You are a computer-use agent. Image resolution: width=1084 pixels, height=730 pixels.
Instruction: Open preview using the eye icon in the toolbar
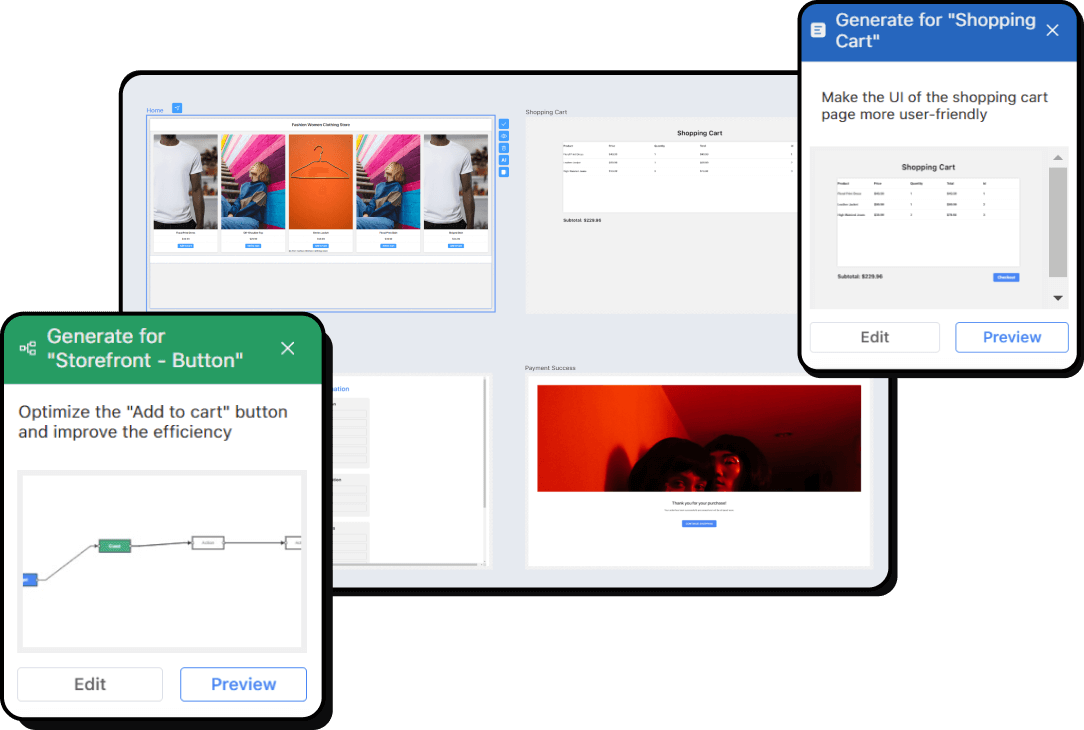(x=504, y=136)
